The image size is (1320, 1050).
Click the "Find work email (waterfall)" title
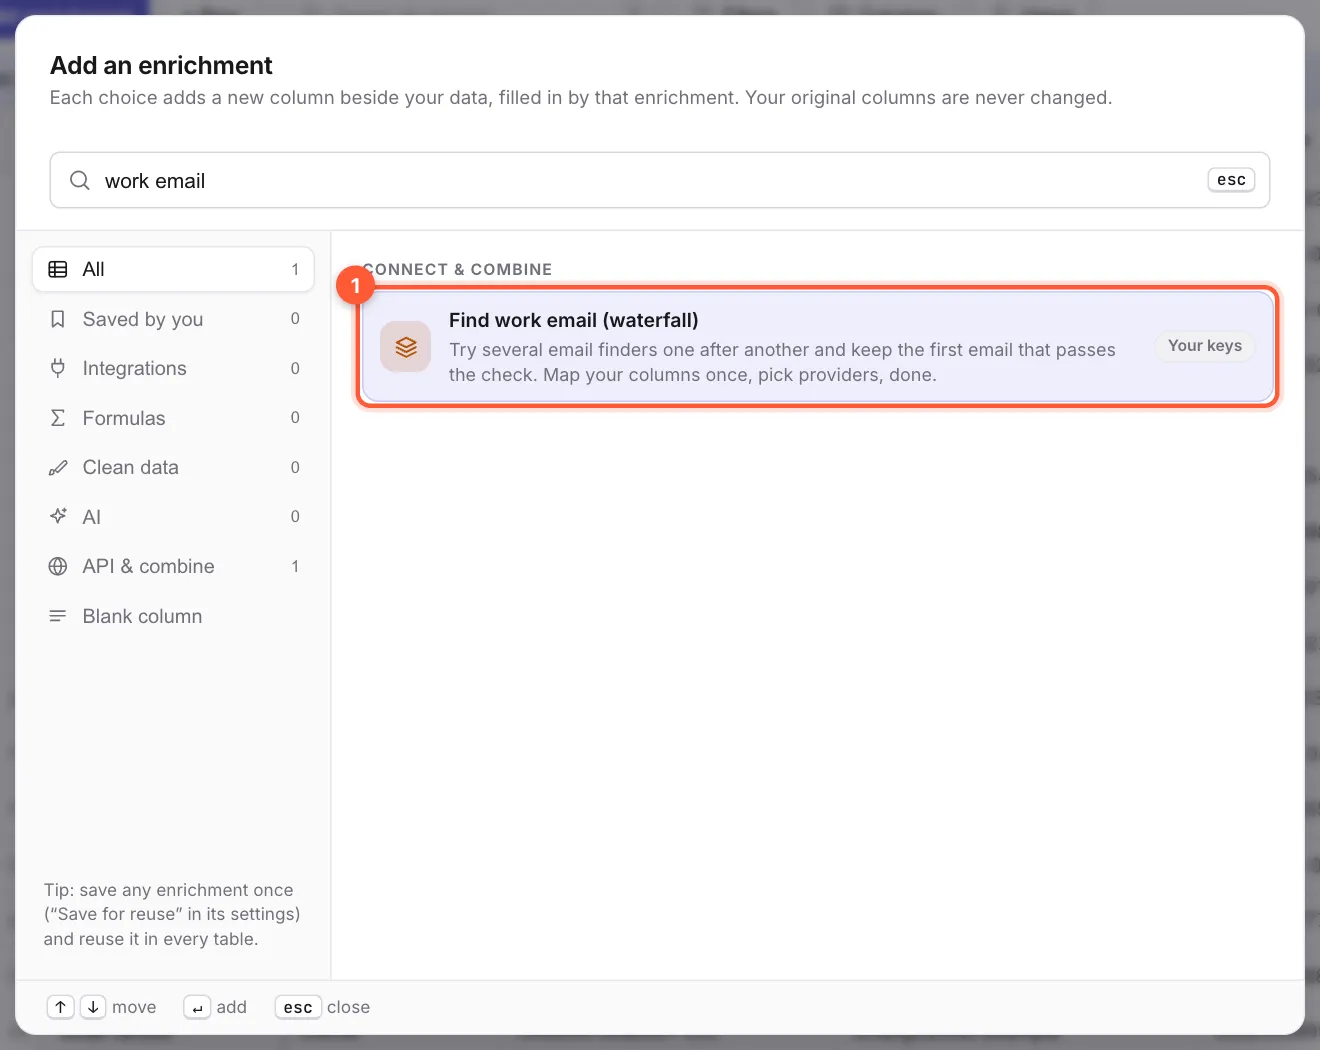[x=574, y=320]
